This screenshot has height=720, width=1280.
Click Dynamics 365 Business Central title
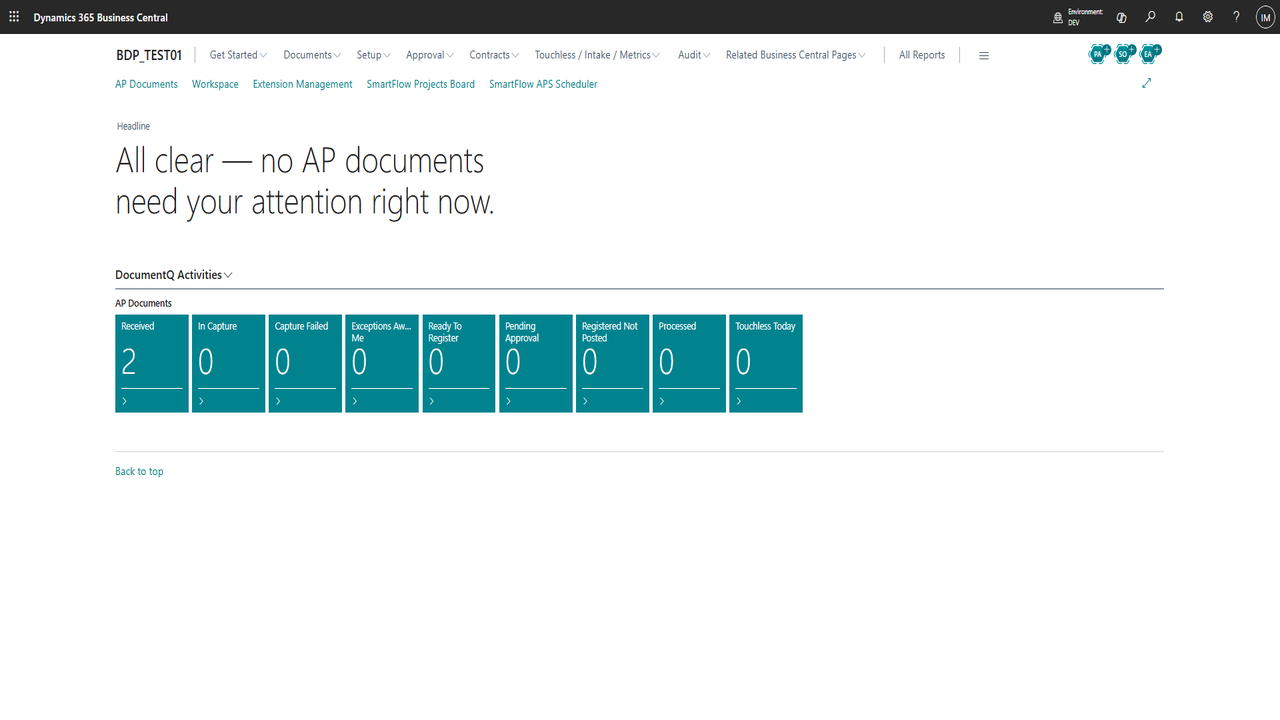(x=101, y=18)
